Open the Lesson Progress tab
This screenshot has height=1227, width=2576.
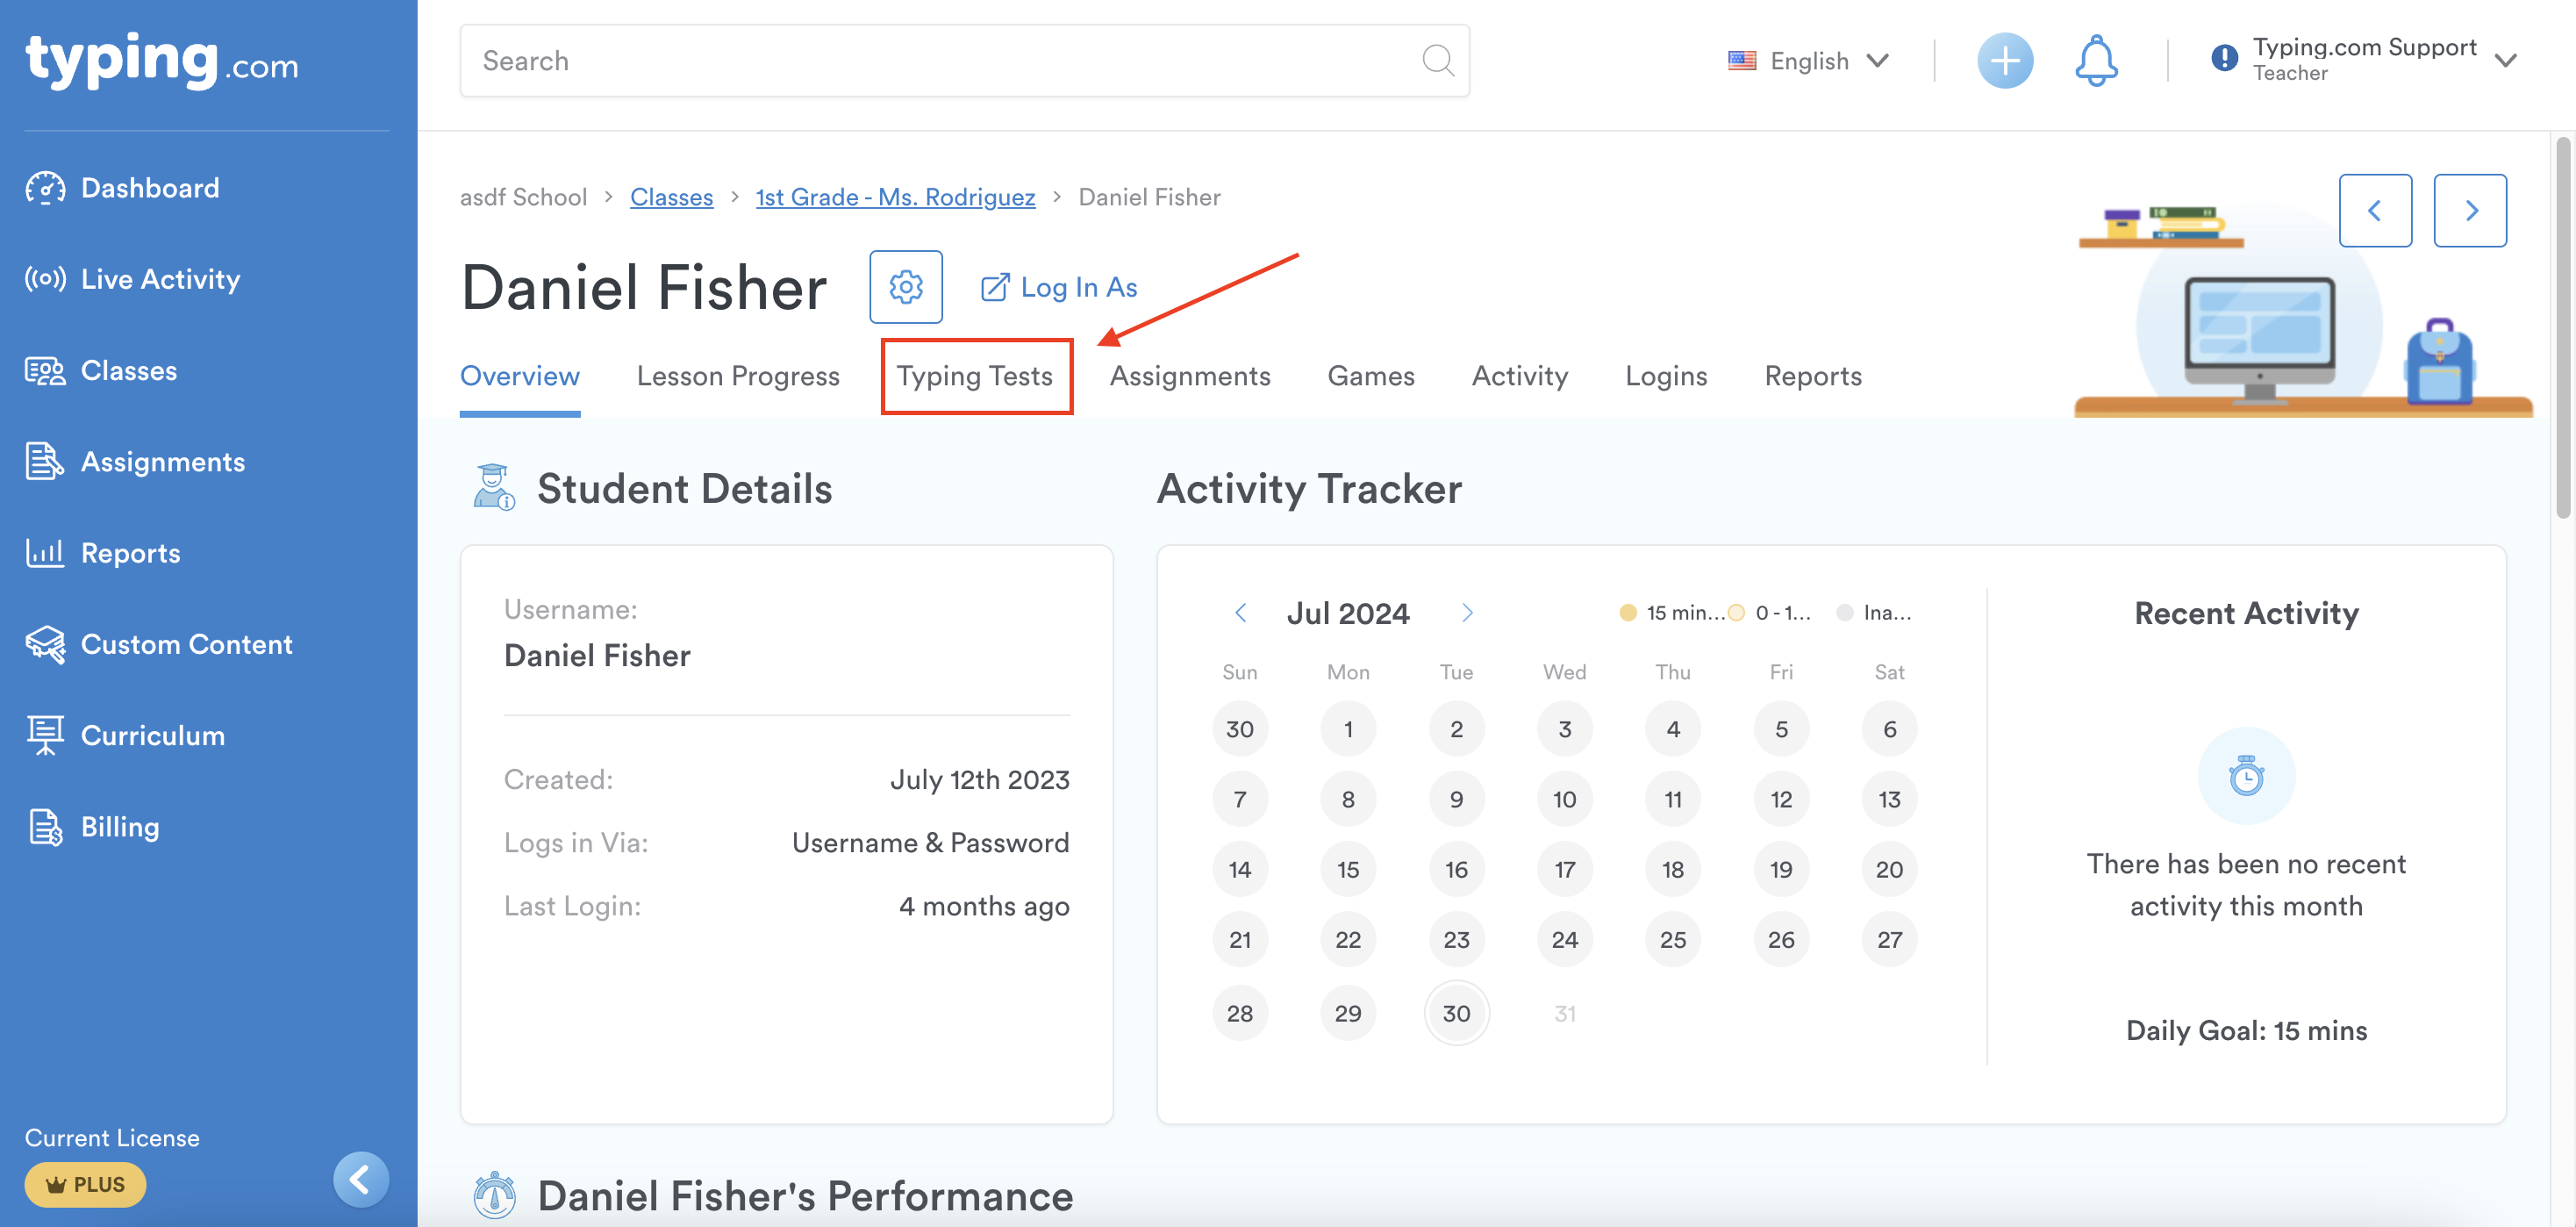(x=737, y=376)
